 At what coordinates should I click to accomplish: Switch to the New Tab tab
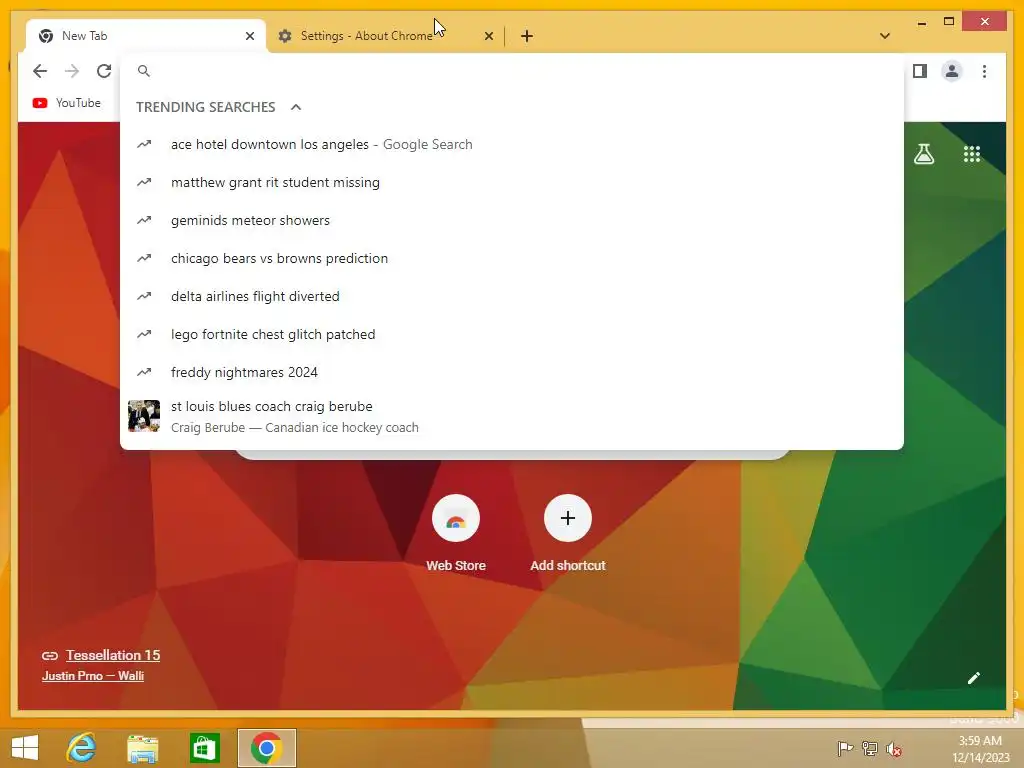pos(146,36)
